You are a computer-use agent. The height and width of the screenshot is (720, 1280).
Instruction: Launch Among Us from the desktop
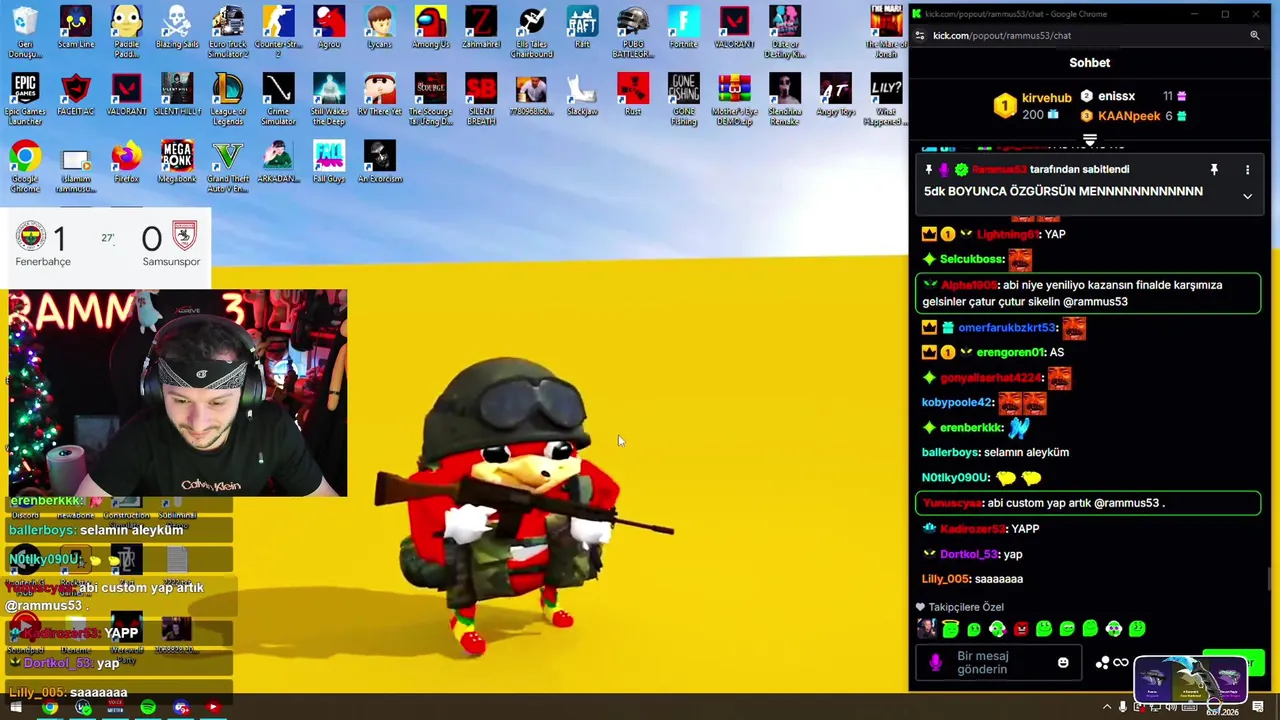point(430,28)
